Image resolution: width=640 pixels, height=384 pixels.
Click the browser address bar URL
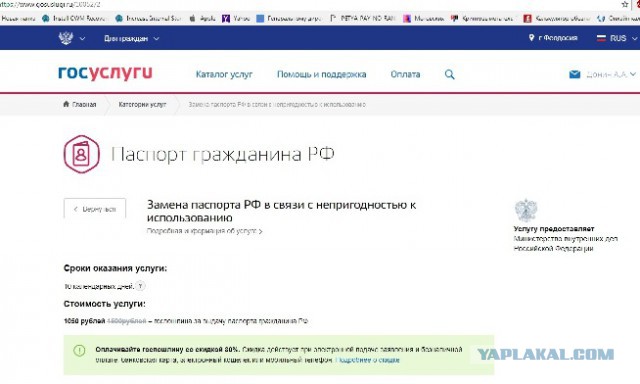50,4
